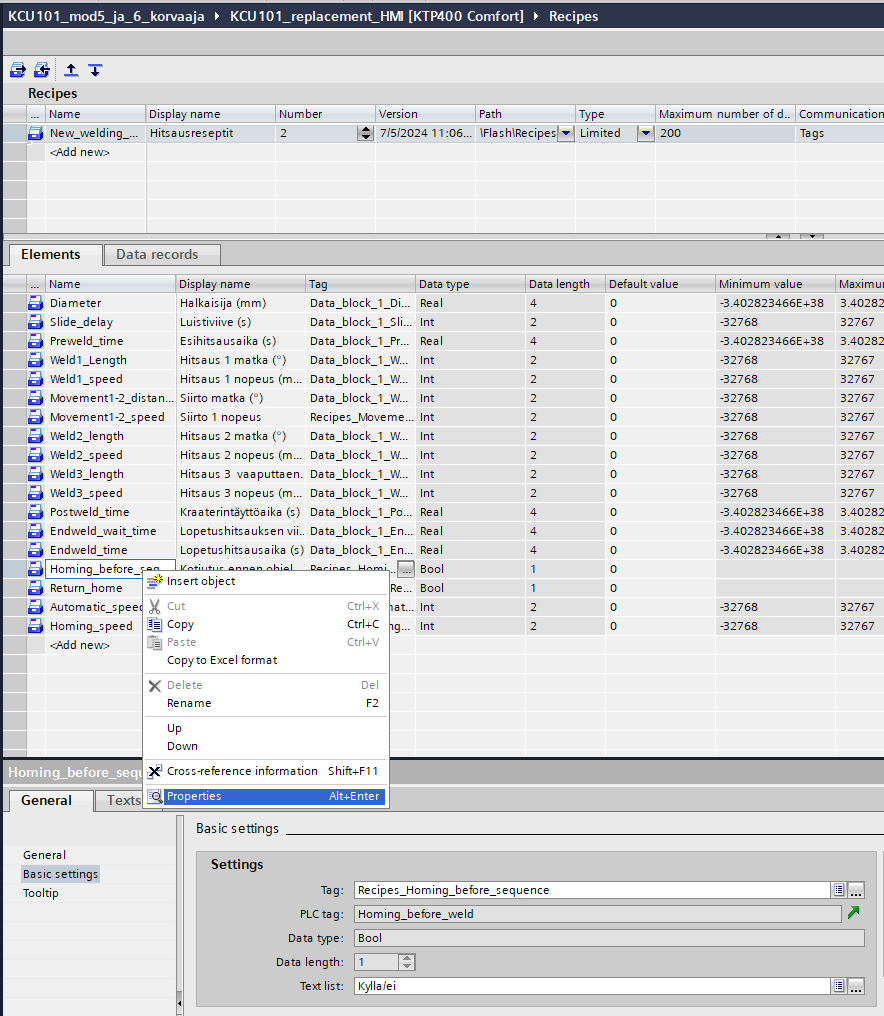Adjust the Data length stepper
The width and height of the screenshot is (884, 1016).
click(x=406, y=962)
